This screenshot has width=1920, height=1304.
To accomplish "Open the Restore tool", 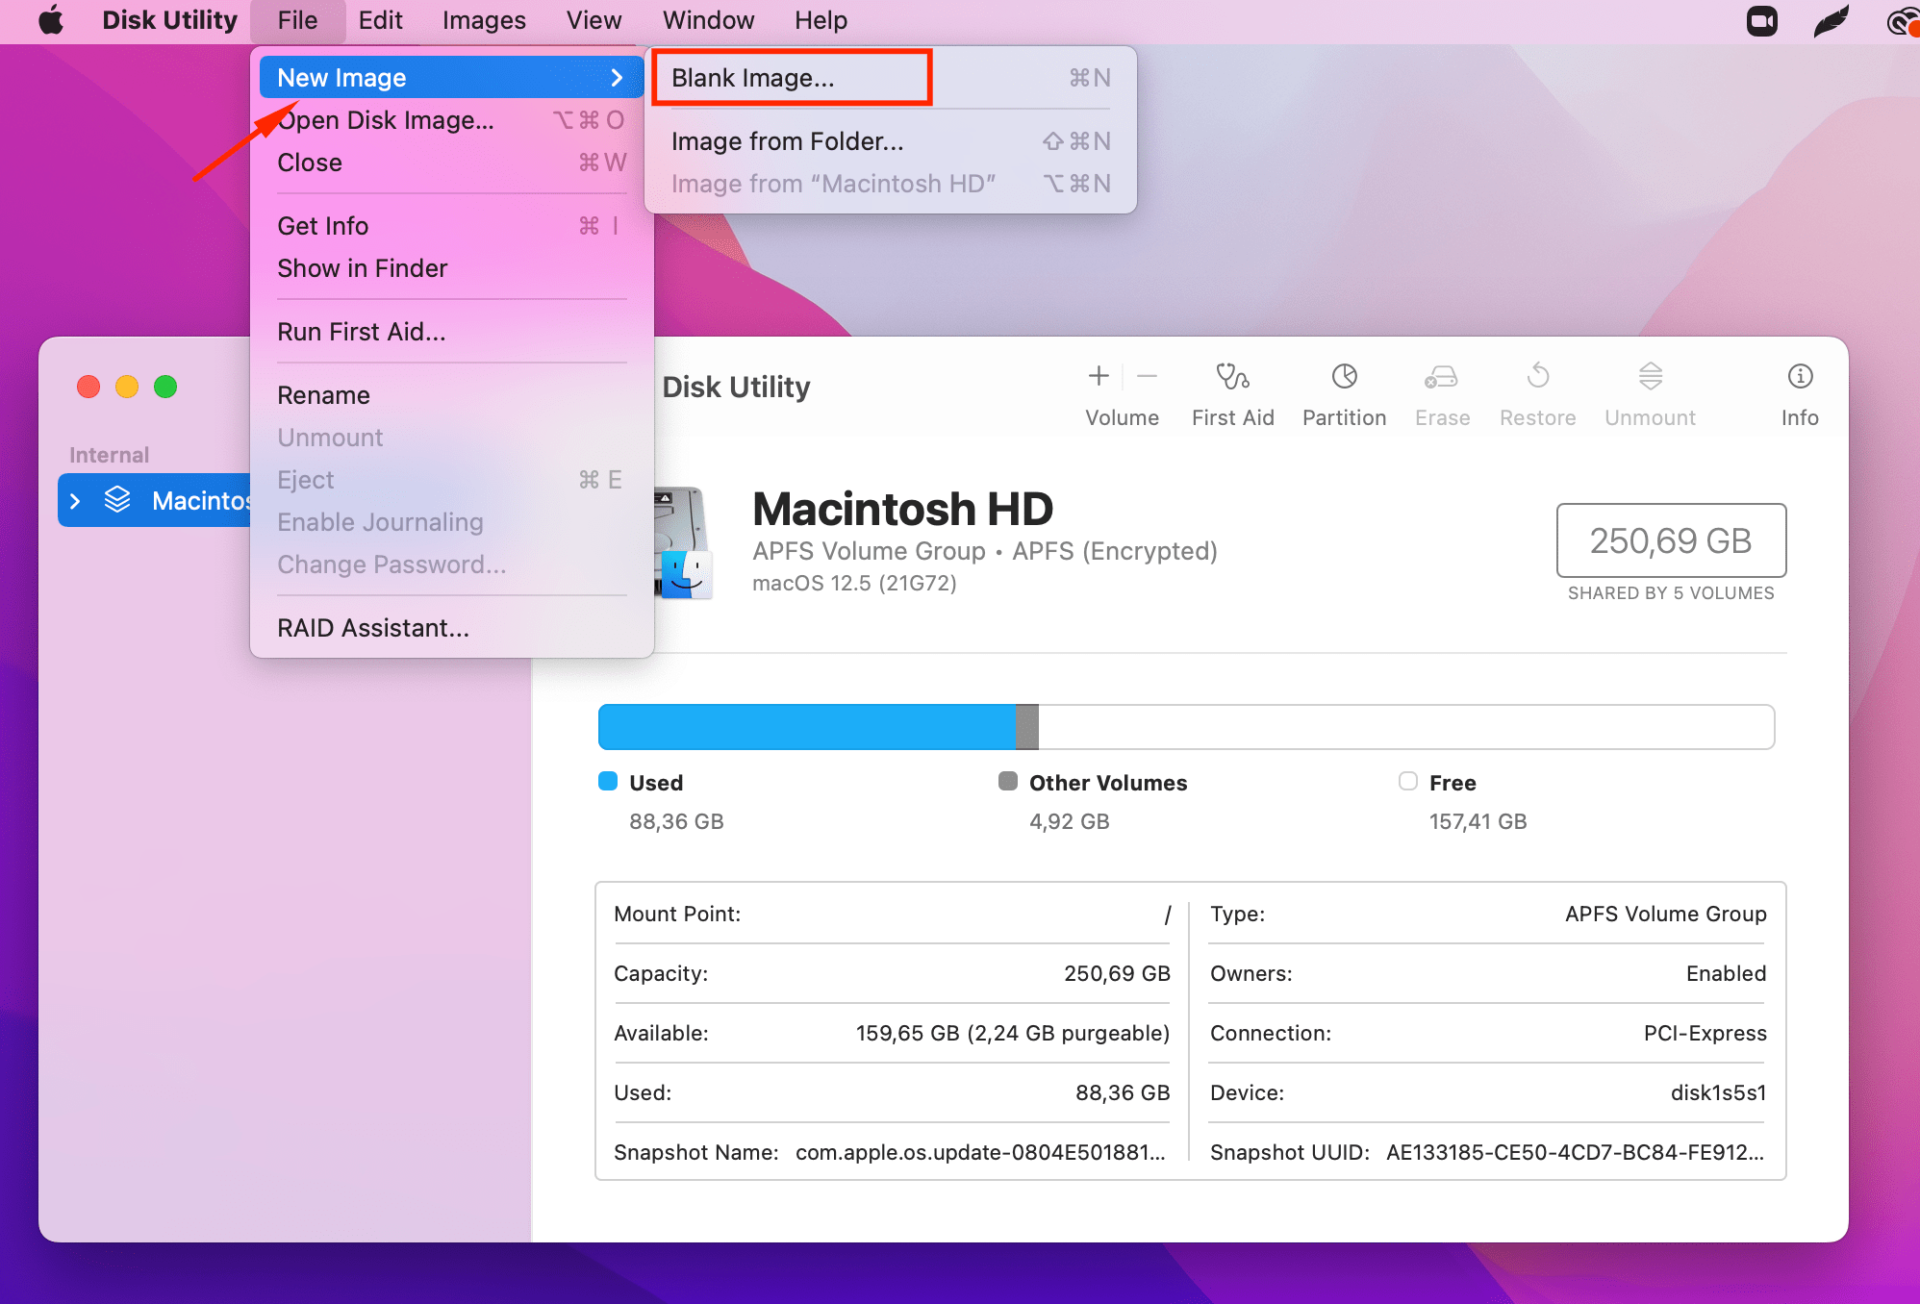I will coord(1537,392).
